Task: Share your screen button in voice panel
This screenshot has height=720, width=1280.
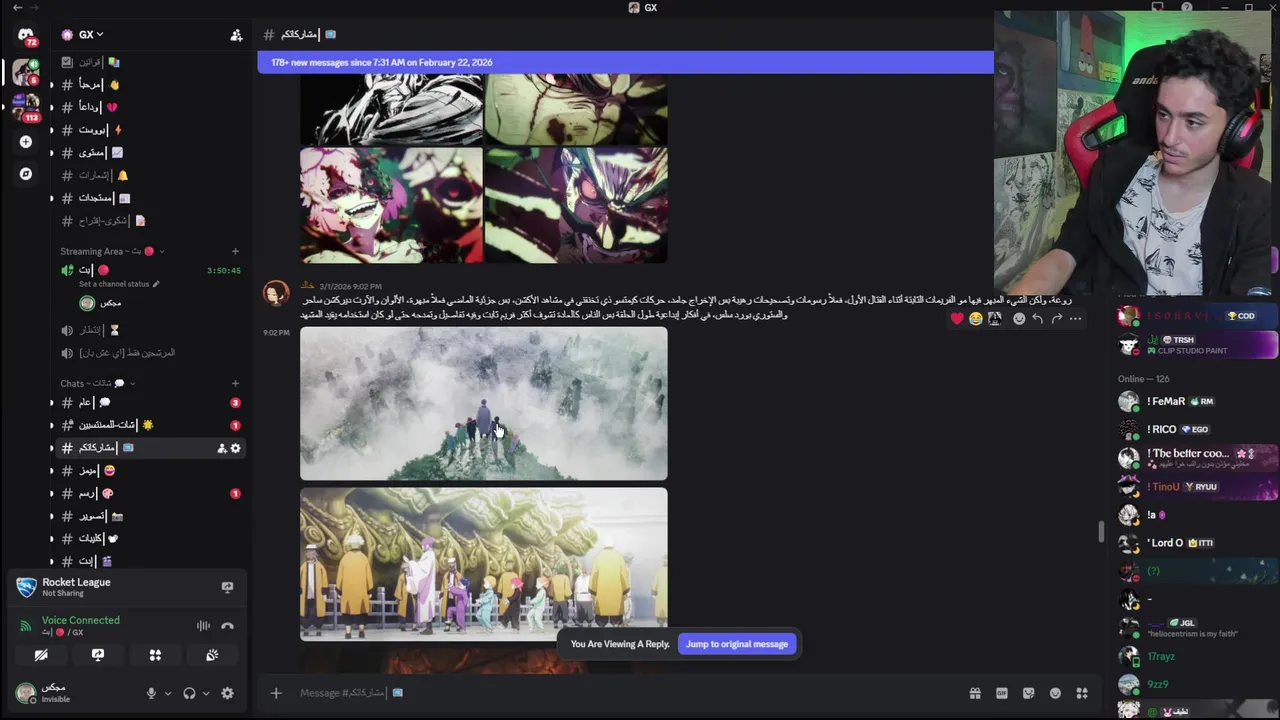Action: [98, 655]
